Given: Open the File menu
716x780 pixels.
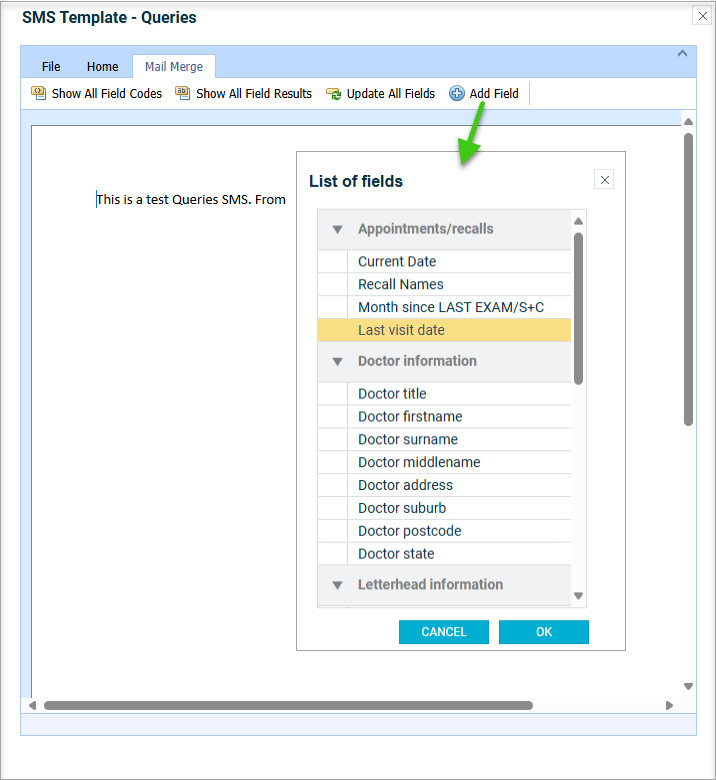Looking at the screenshot, I should pyautogui.click(x=51, y=67).
